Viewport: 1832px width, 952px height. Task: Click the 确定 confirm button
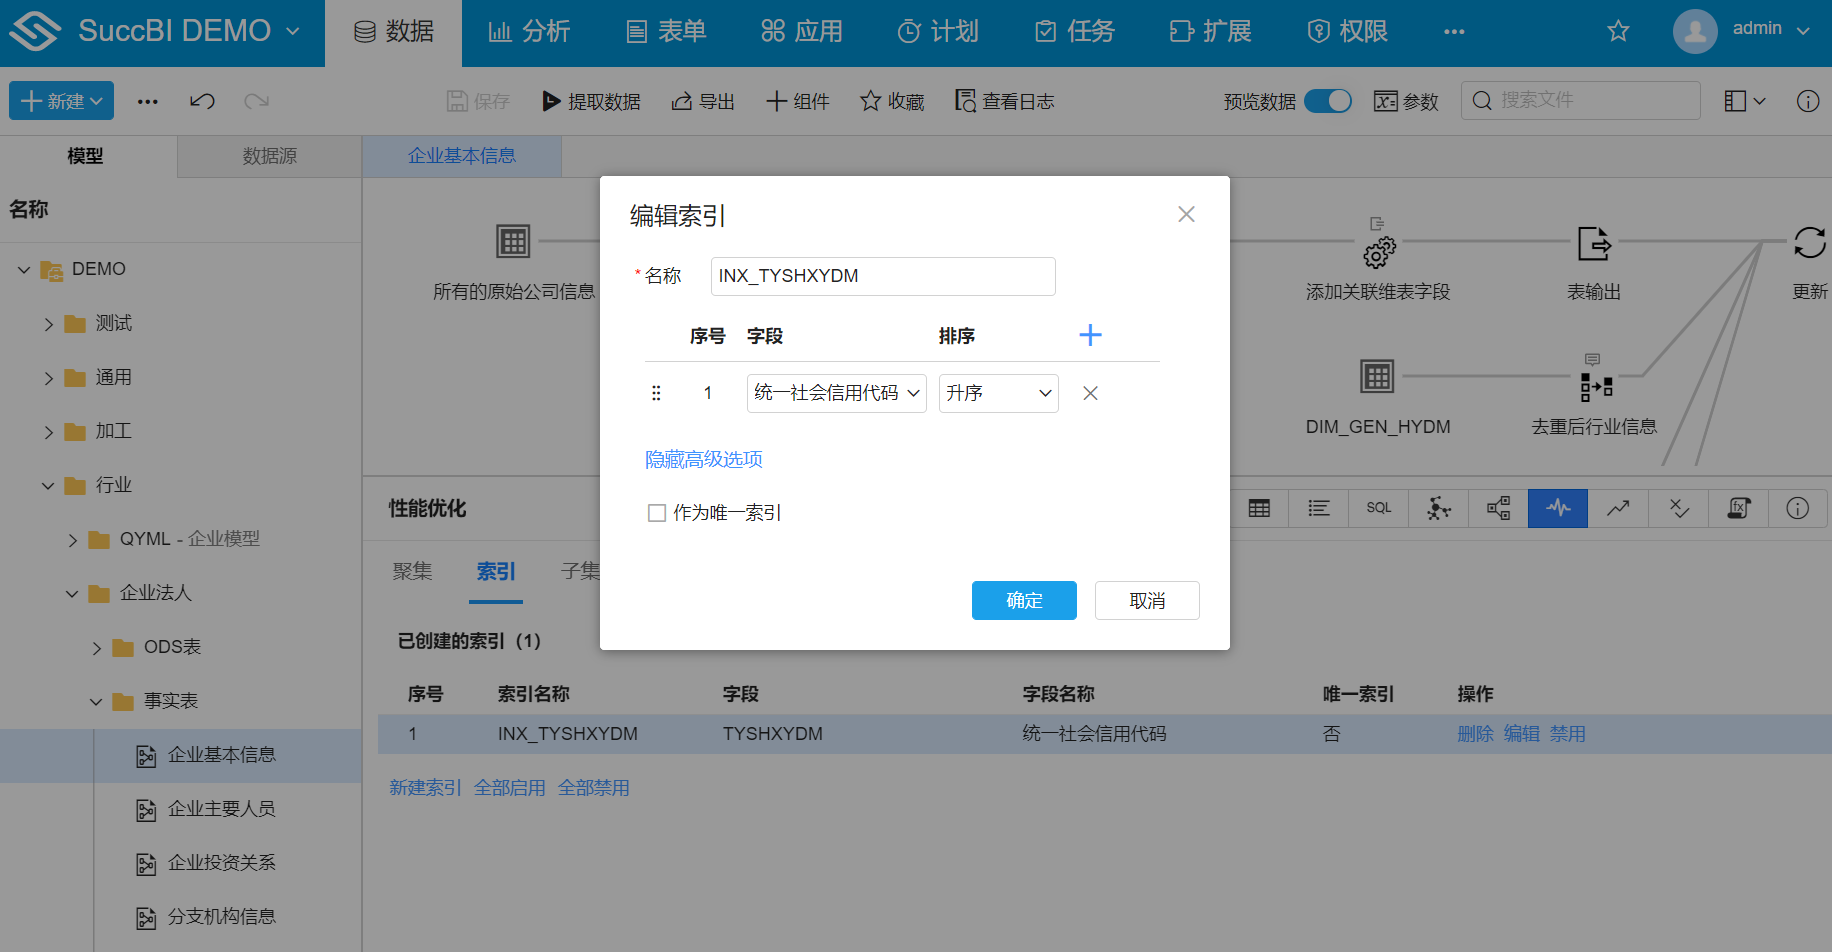click(x=1024, y=600)
